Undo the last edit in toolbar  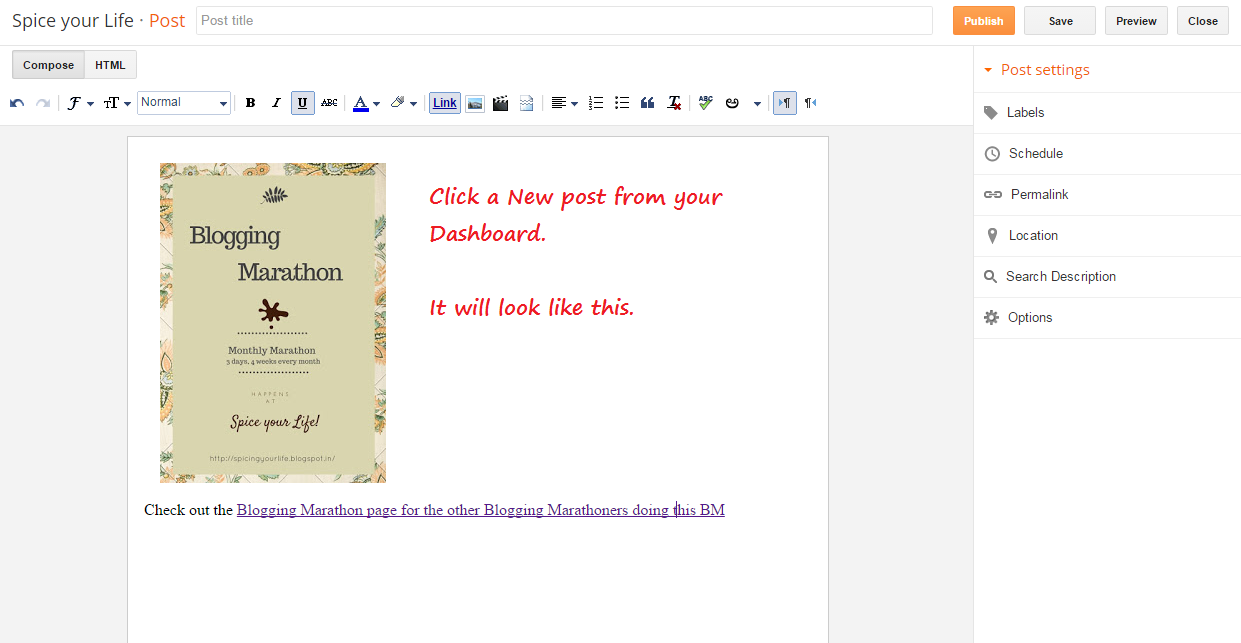pos(17,103)
